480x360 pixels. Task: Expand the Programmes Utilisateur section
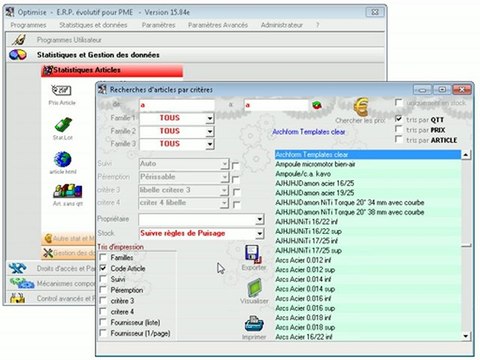(x=195, y=40)
